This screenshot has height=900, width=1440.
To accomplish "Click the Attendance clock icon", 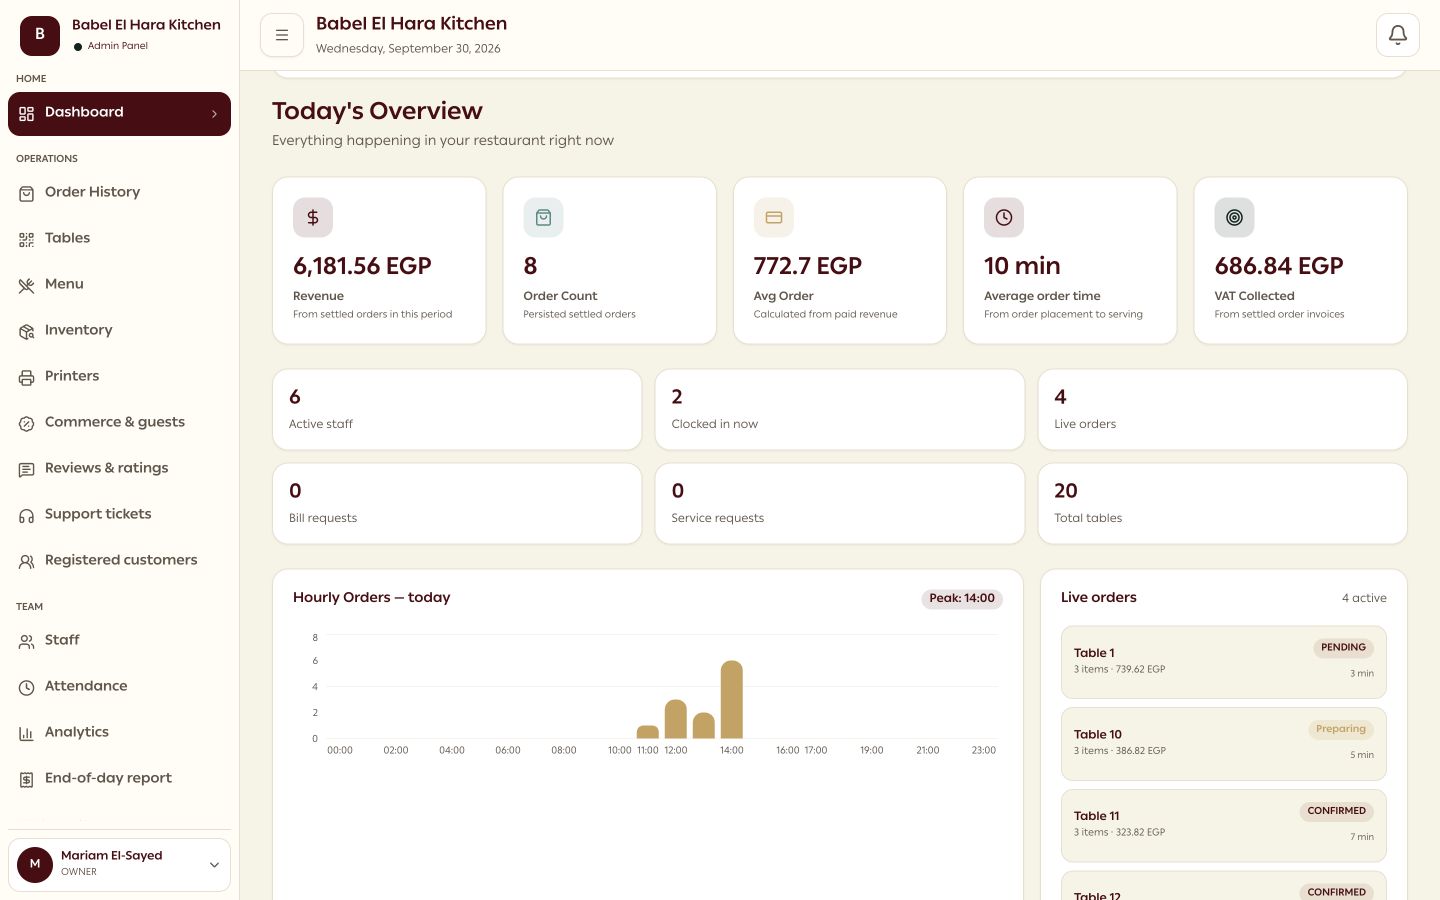I will (x=27, y=688).
